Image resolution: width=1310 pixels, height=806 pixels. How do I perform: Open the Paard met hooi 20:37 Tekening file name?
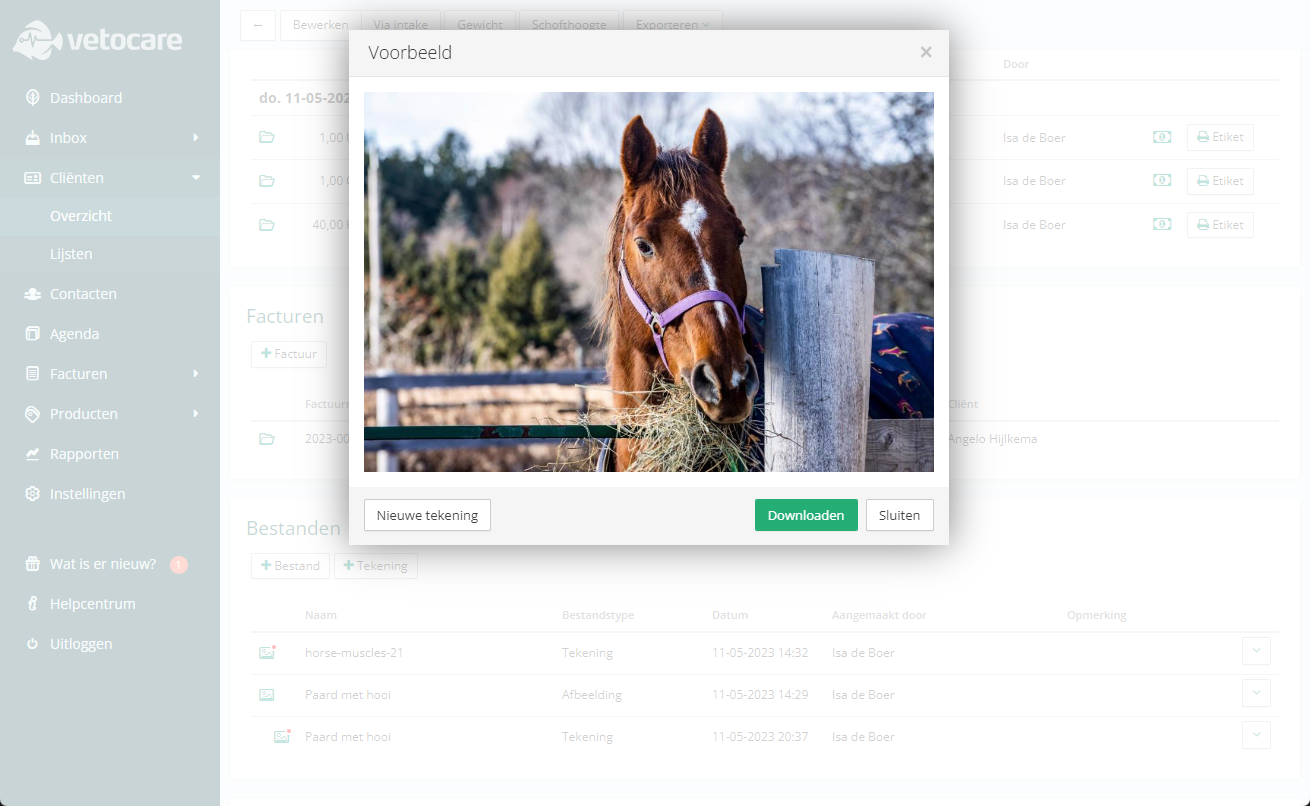(348, 736)
